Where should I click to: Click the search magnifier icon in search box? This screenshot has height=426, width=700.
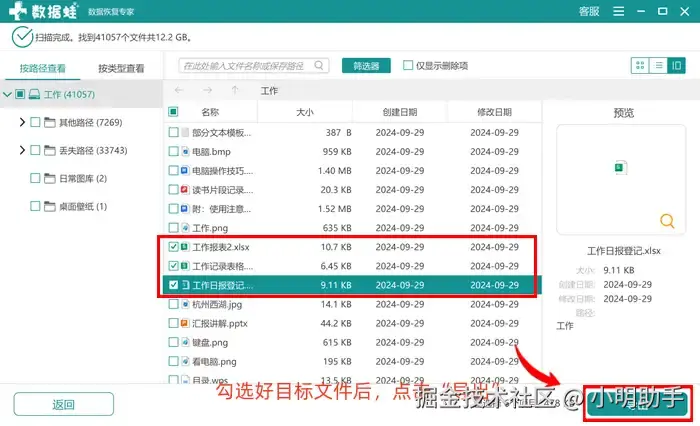[x=319, y=65]
